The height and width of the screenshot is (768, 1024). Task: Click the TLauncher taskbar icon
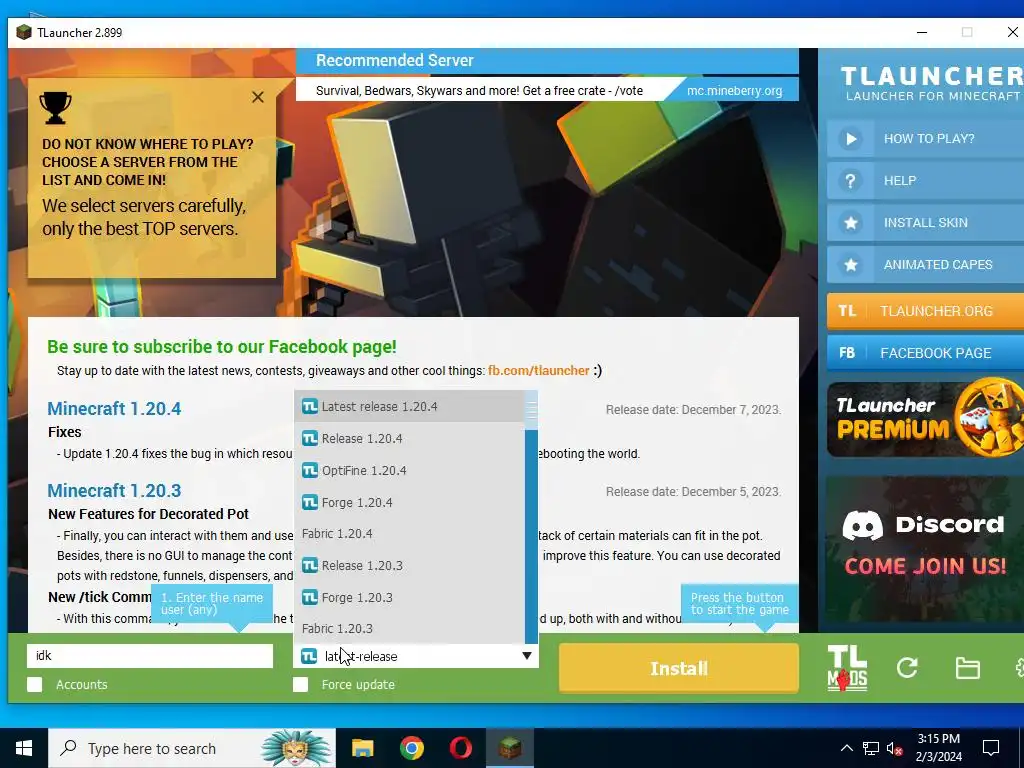[x=509, y=748]
